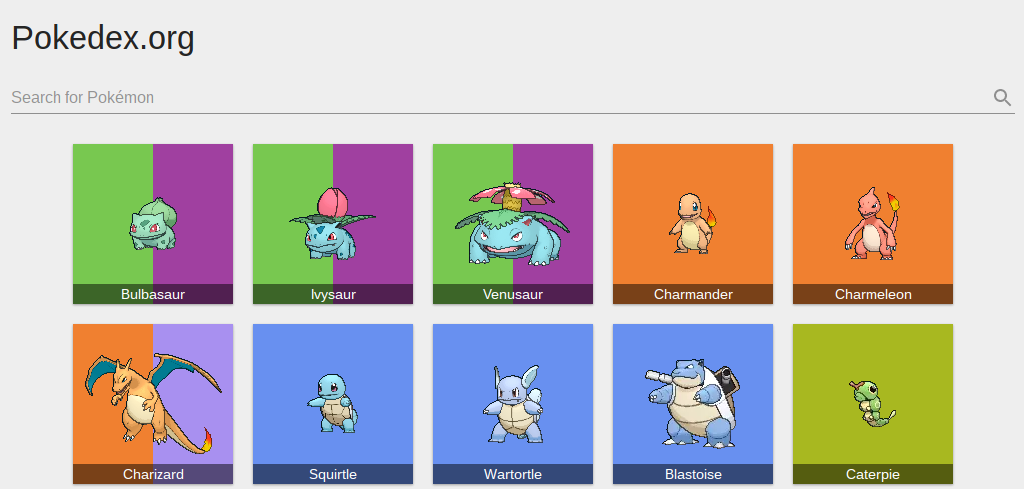
Task: Select the Bulbasaur name label
Action: tap(153, 294)
